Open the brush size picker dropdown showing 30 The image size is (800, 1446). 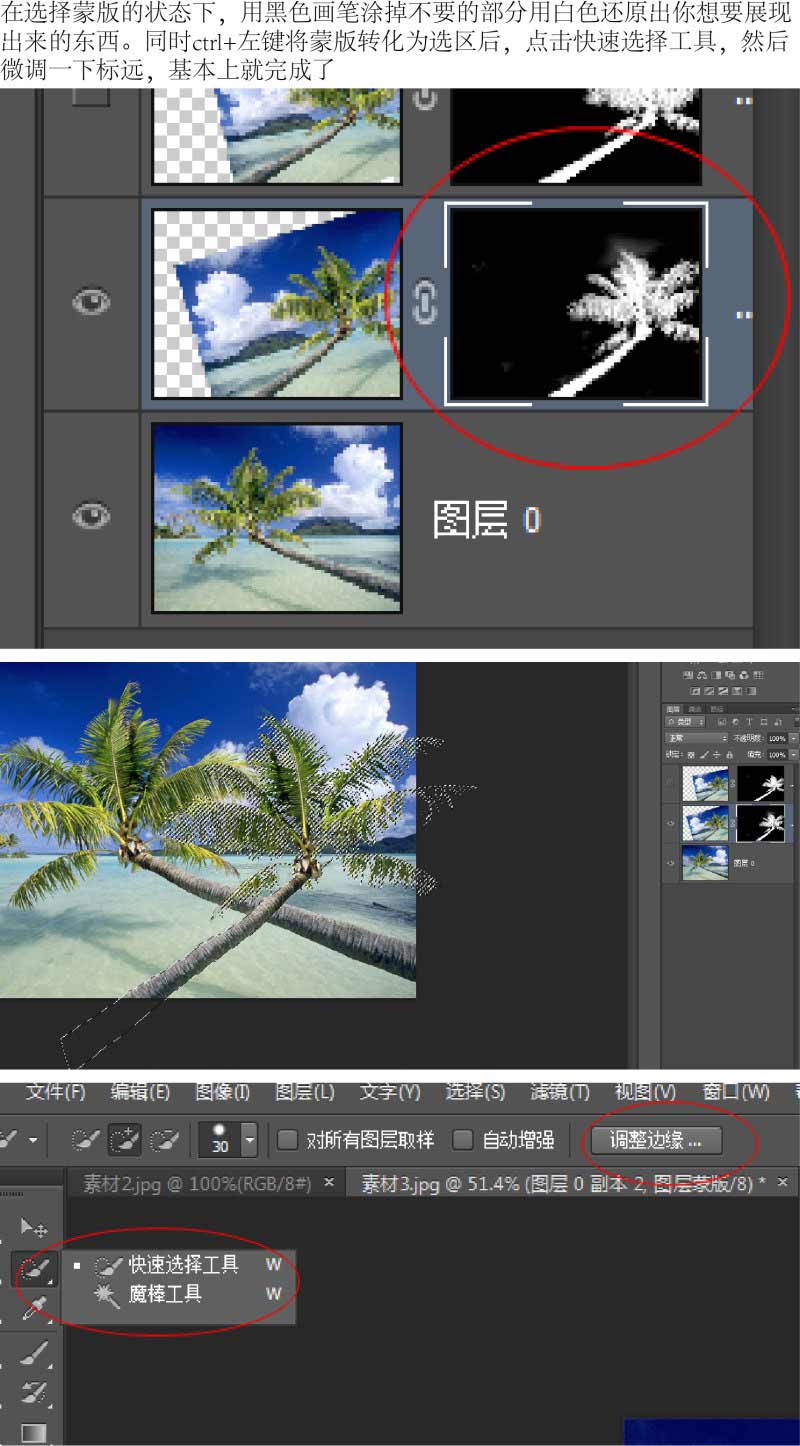pyautogui.click(x=250, y=1139)
